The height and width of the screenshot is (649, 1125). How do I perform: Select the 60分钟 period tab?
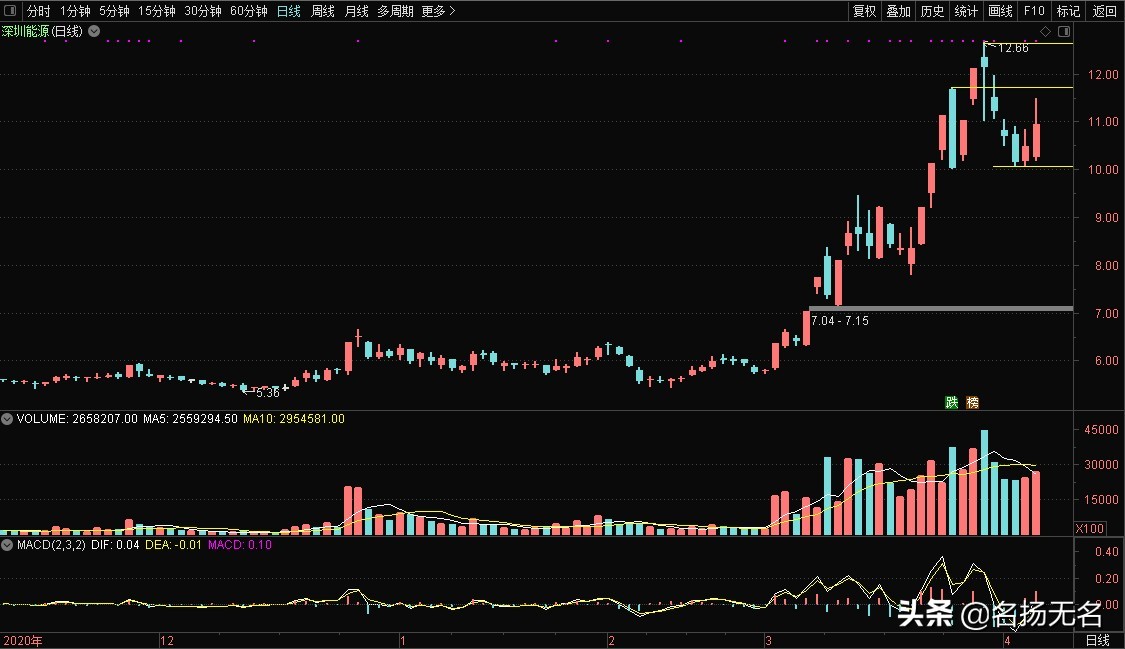click(x=248, y=11)
